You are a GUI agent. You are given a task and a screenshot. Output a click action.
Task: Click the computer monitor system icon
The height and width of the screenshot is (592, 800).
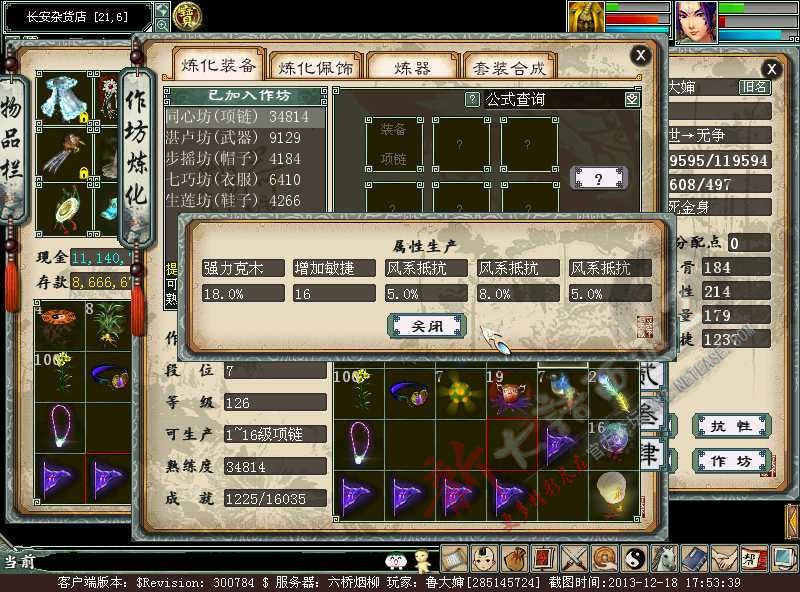click(783, 559)
